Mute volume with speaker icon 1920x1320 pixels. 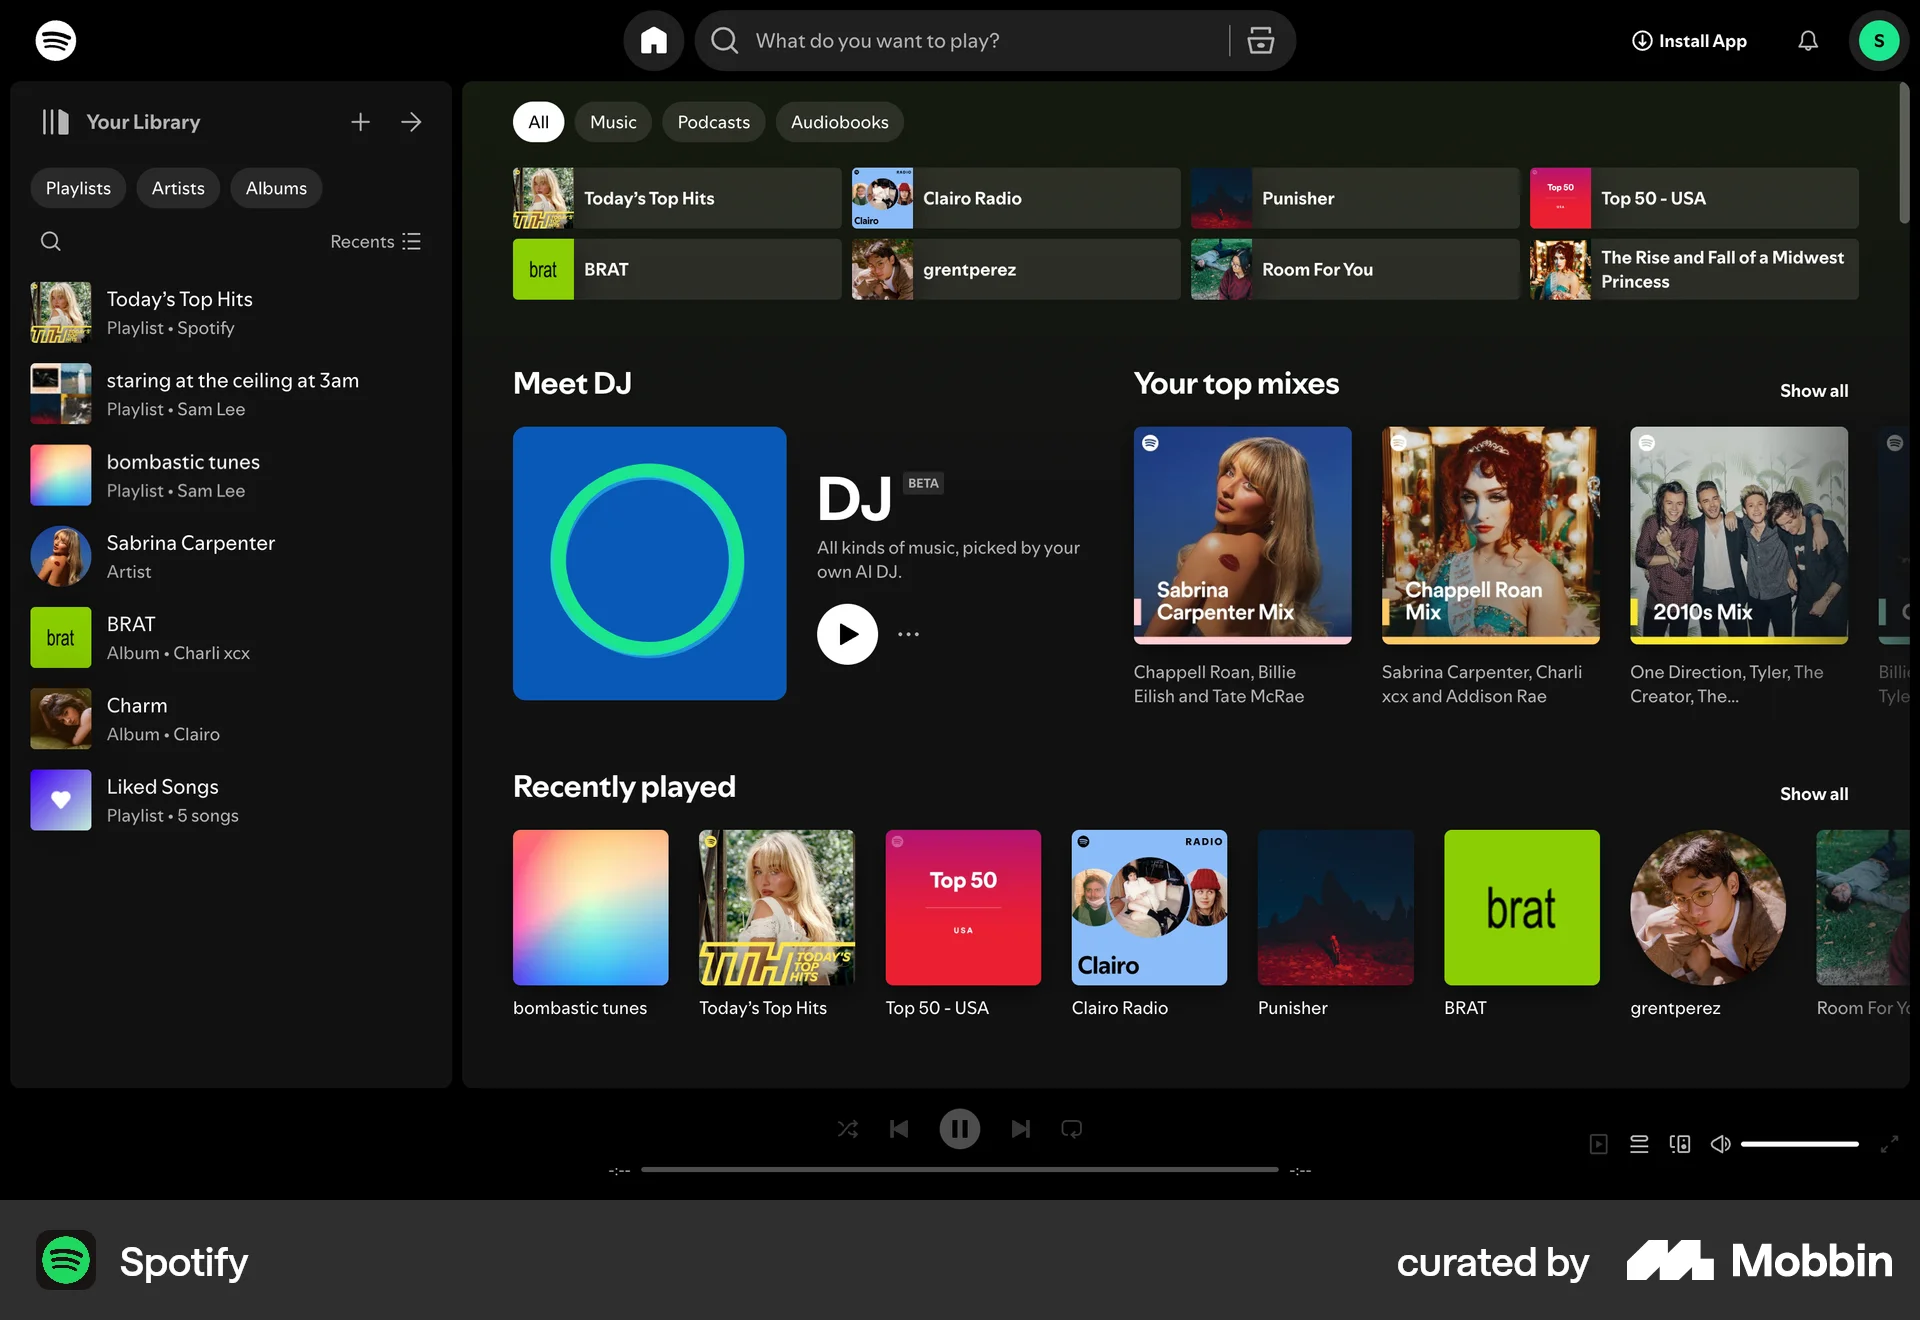tap(1720, 1144)
